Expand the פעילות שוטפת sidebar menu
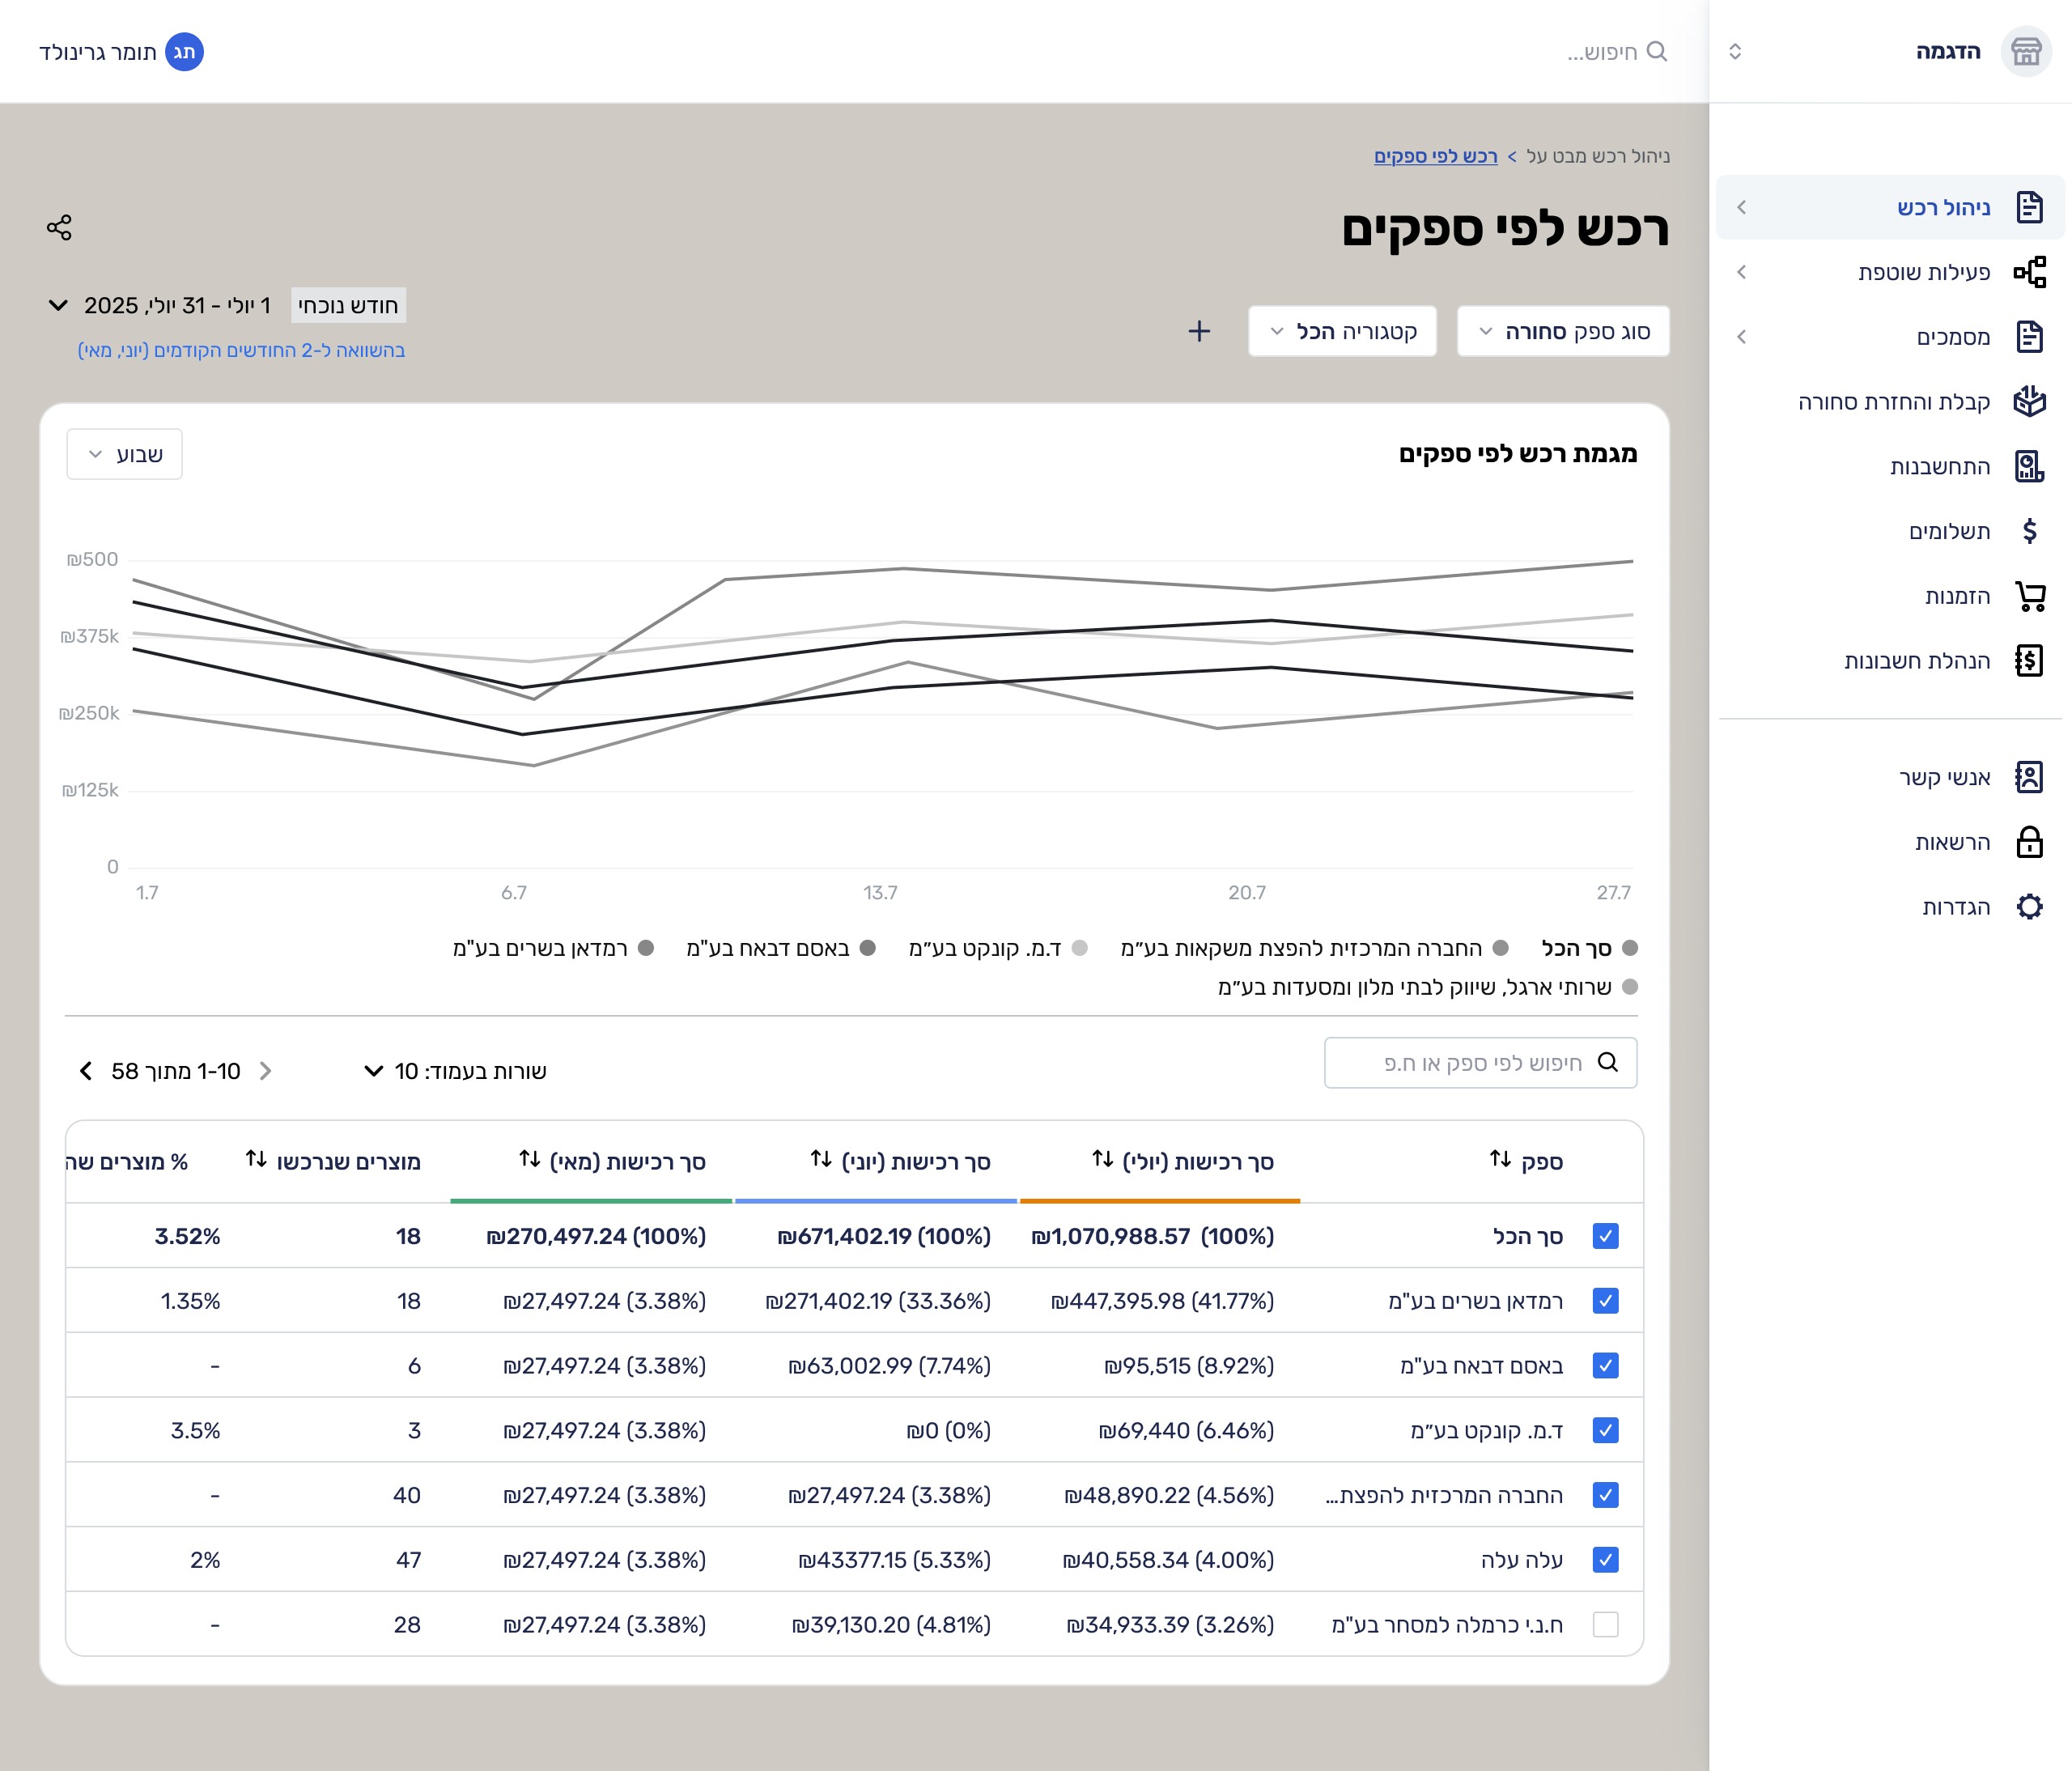 (1742, 272)
